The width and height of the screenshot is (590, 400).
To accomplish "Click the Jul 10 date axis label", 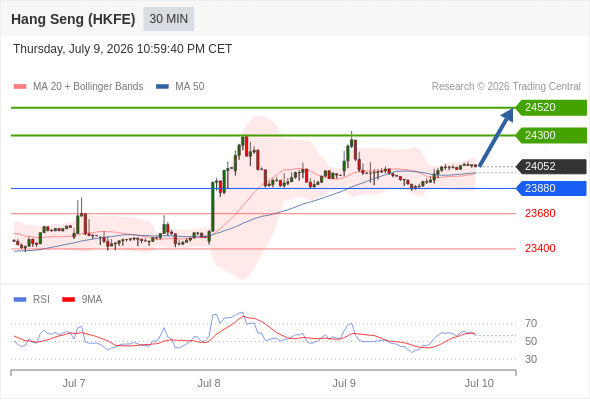I will (x=479, y=383).
